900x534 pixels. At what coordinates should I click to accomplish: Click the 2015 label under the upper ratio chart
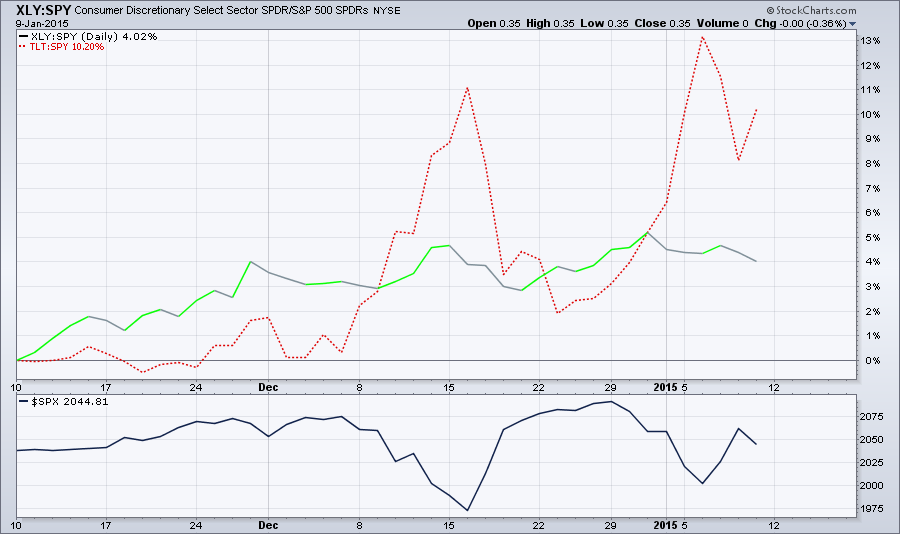[x=665, y=388]
